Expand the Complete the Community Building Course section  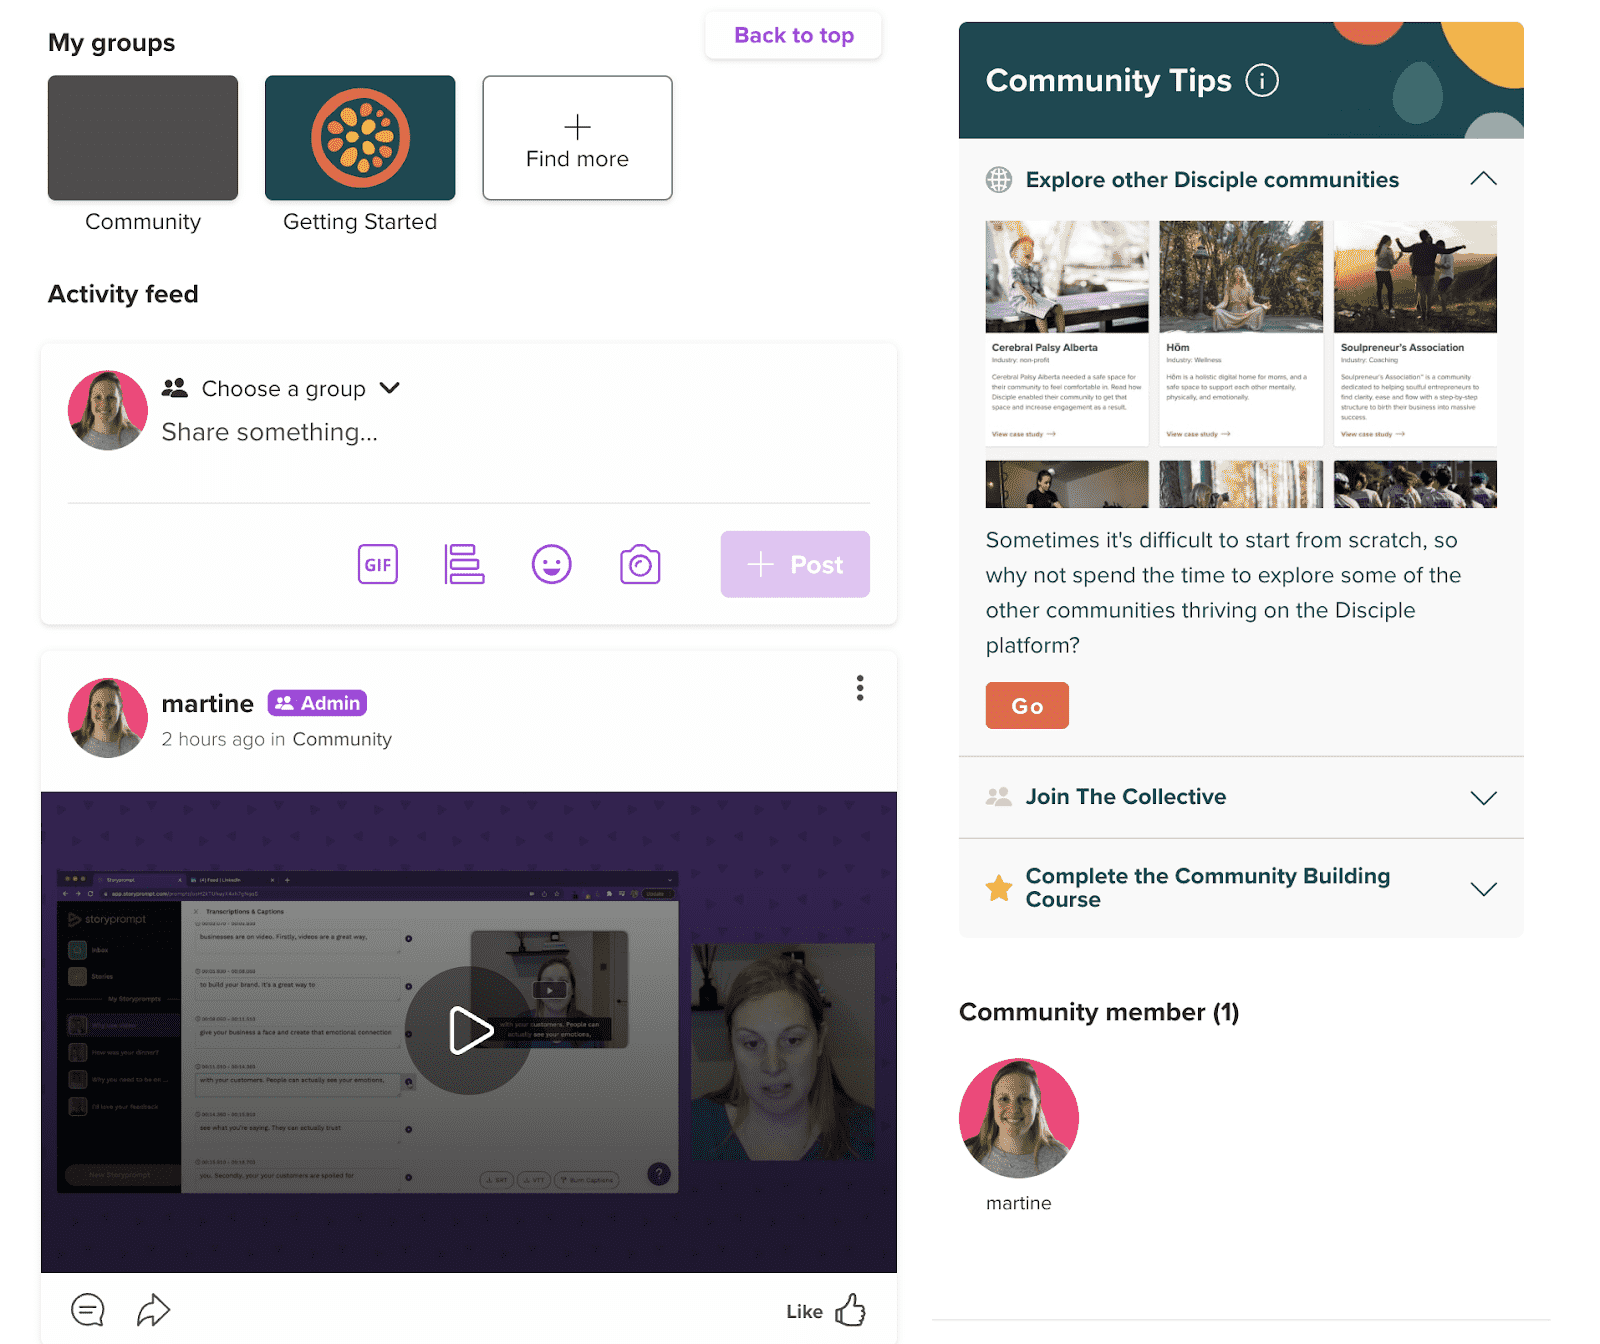1484,888
